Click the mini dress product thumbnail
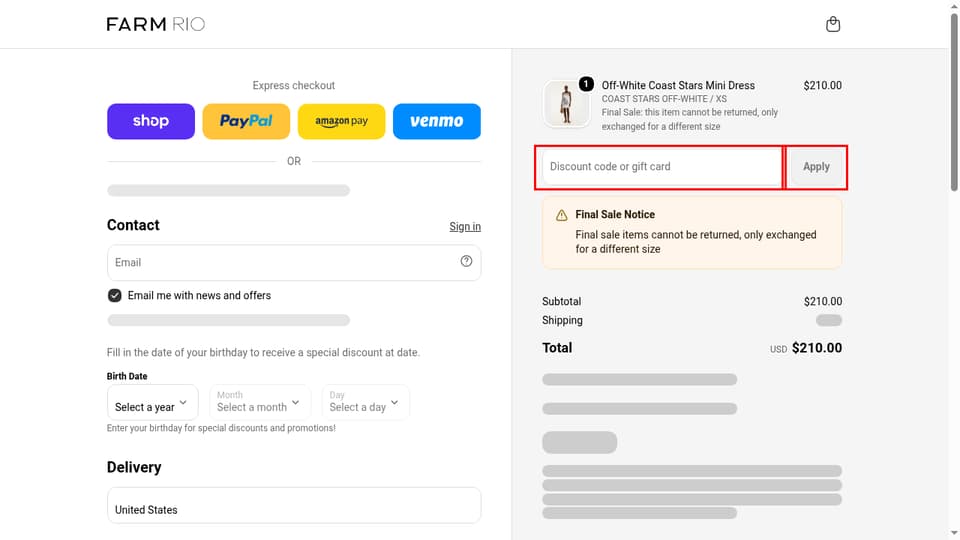The height and width of the screenshot is (540, 960). click(566, 104)
